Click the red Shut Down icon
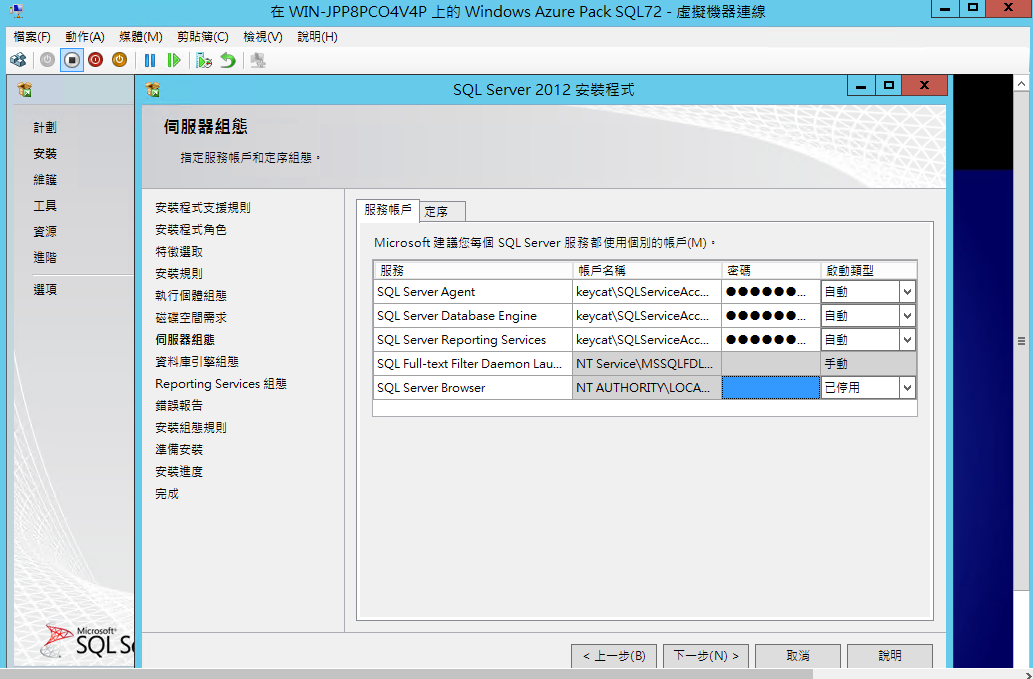 96,61
